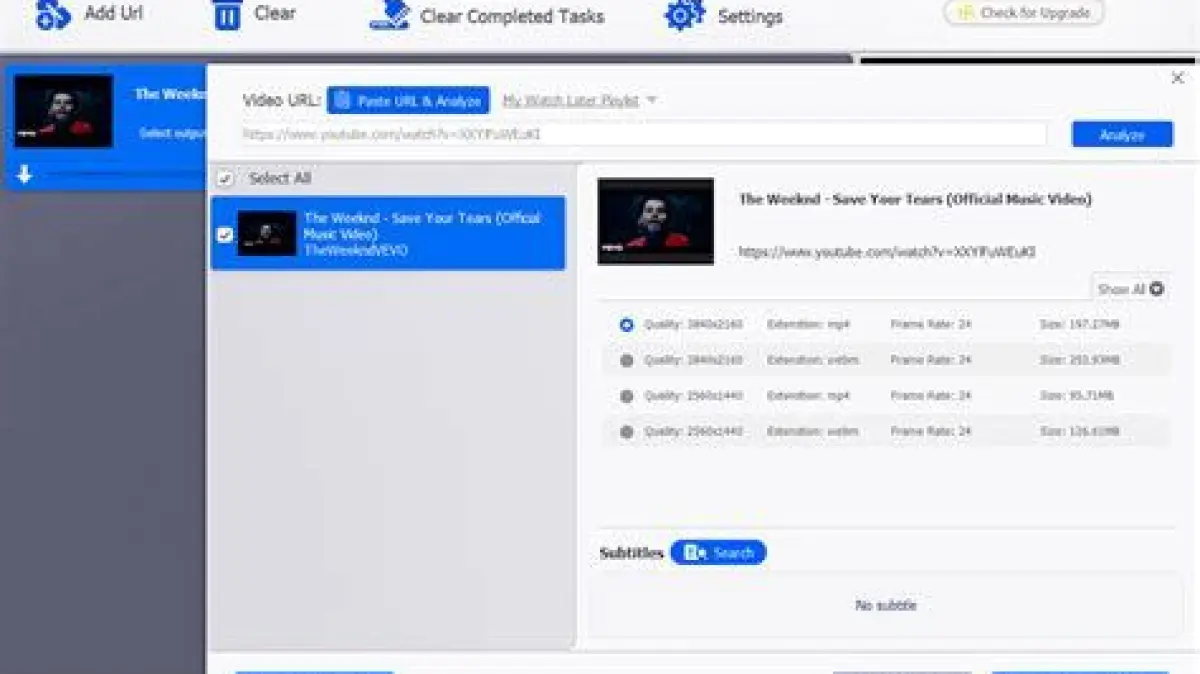
Task: Click the Paste URL & Analyze button
Action: pos(408,100)
